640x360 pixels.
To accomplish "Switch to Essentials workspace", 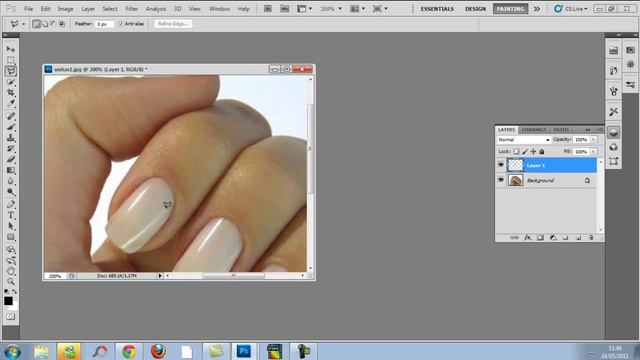I will (437, 9).
